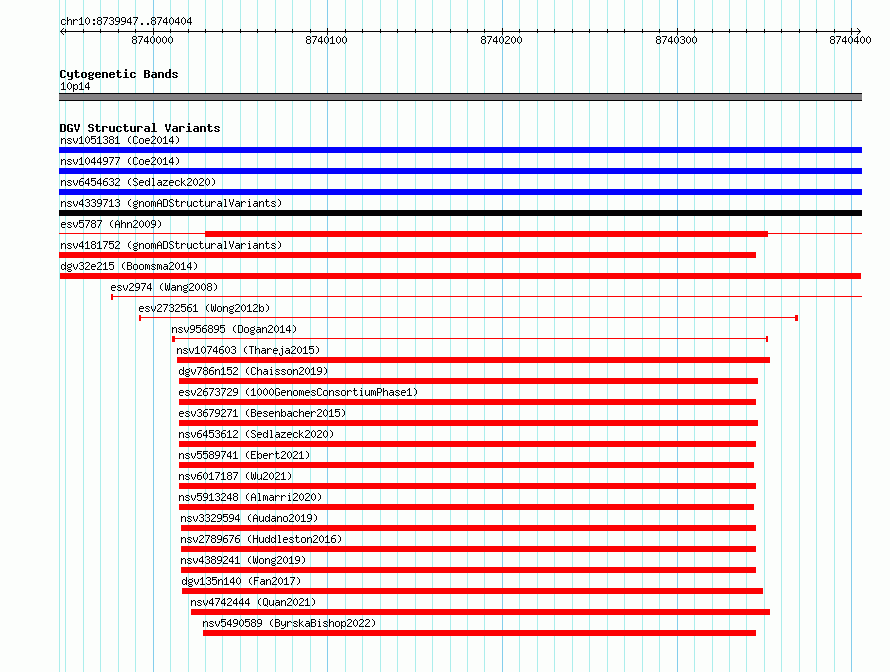The height and width of the screenshot is (672, 890).
Task: Click the nsv1051381 (Coe2014) blue variant bar
Action: (x=460, y=150)
